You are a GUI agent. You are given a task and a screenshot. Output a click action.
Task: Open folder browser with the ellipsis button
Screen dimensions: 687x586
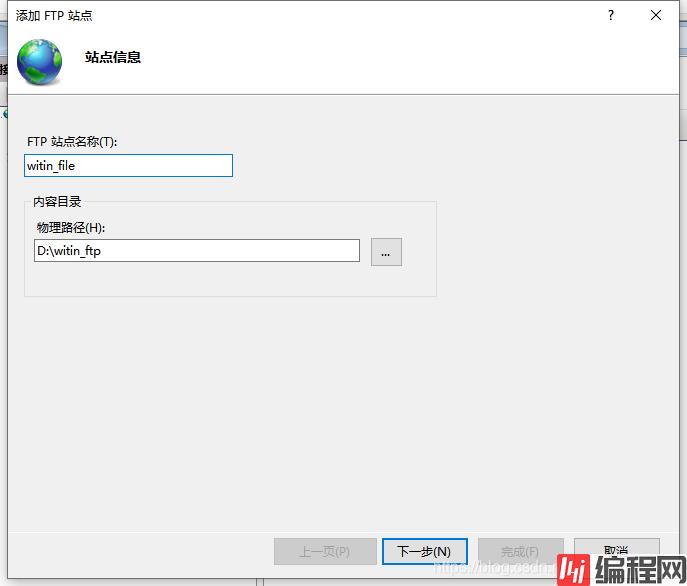click(x=386, y=252)
